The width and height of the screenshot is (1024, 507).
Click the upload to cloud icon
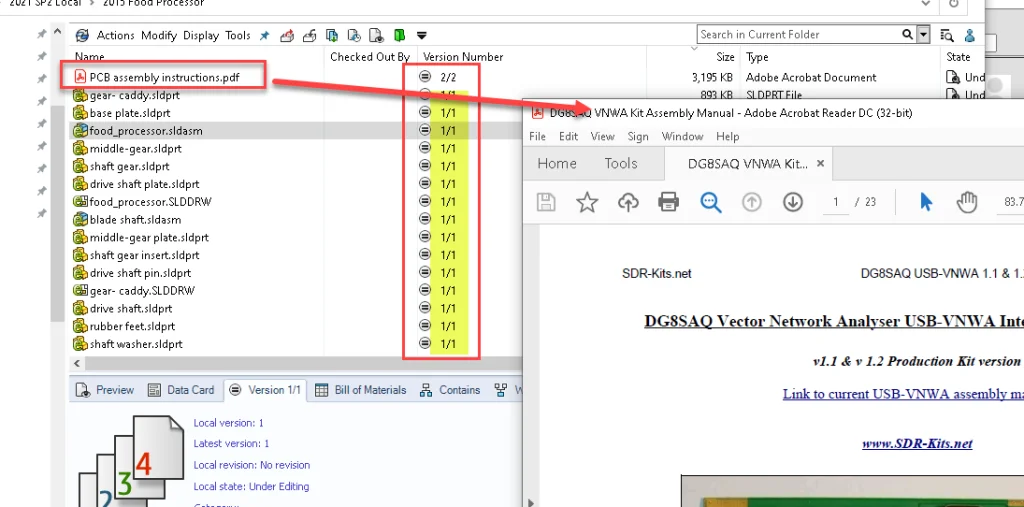point(628,203)
